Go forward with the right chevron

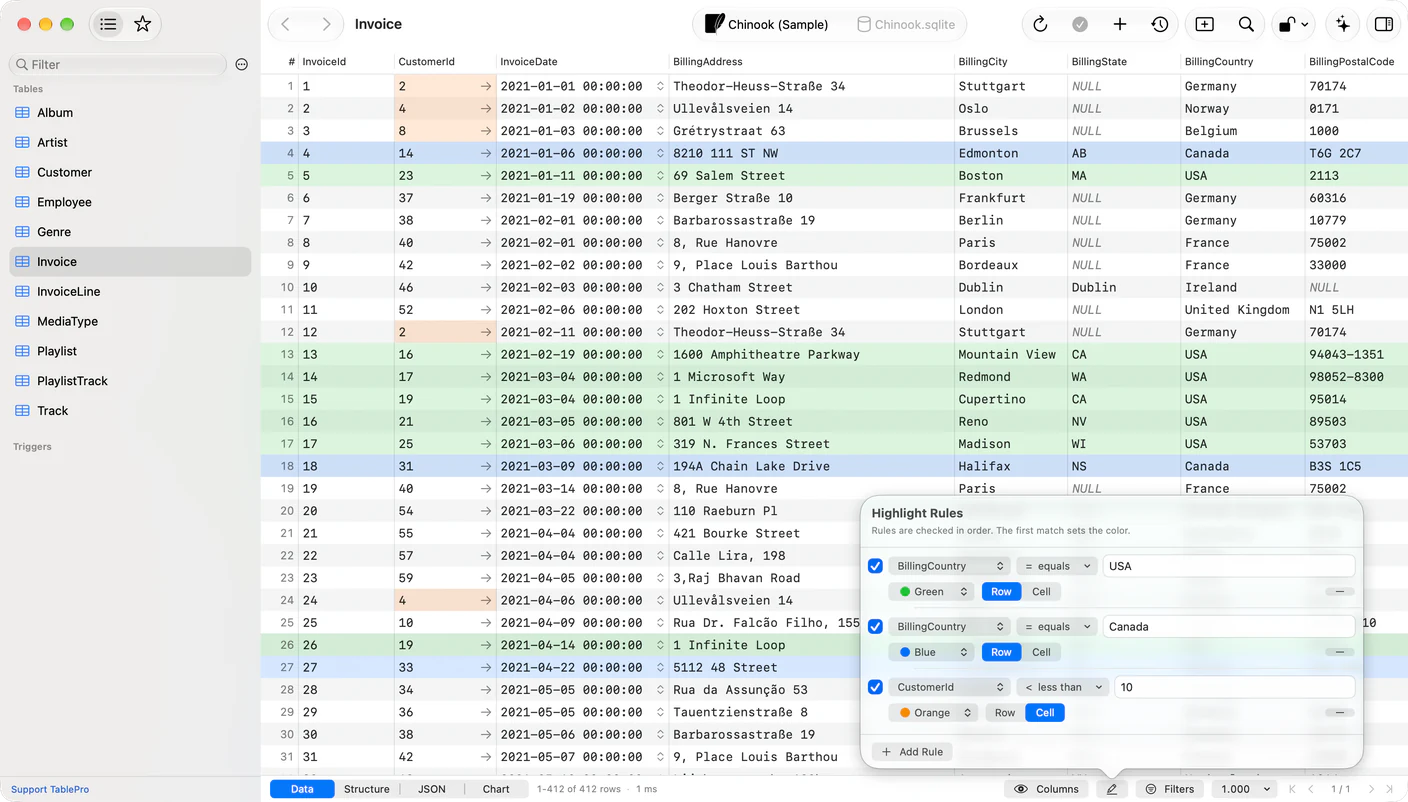click(x=326, y=24)
